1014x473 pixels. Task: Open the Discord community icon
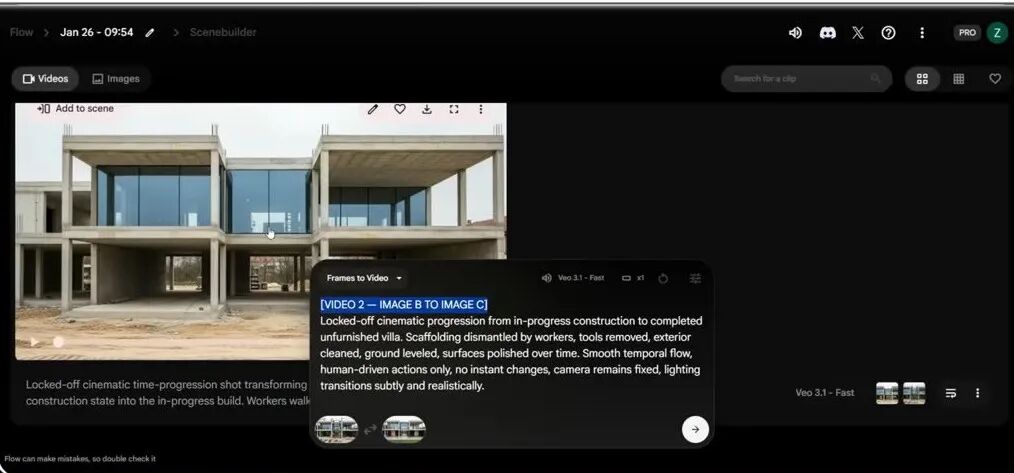(x=827, y=32)
